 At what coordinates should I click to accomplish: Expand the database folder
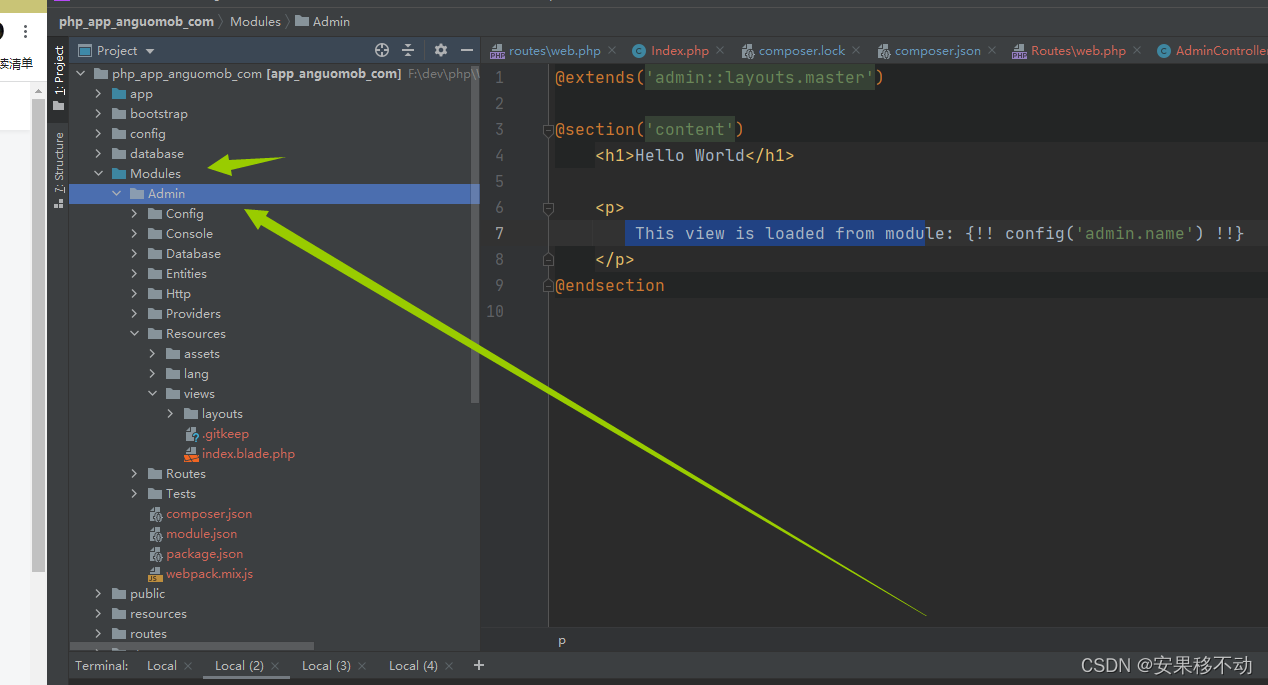pos(98,154)
